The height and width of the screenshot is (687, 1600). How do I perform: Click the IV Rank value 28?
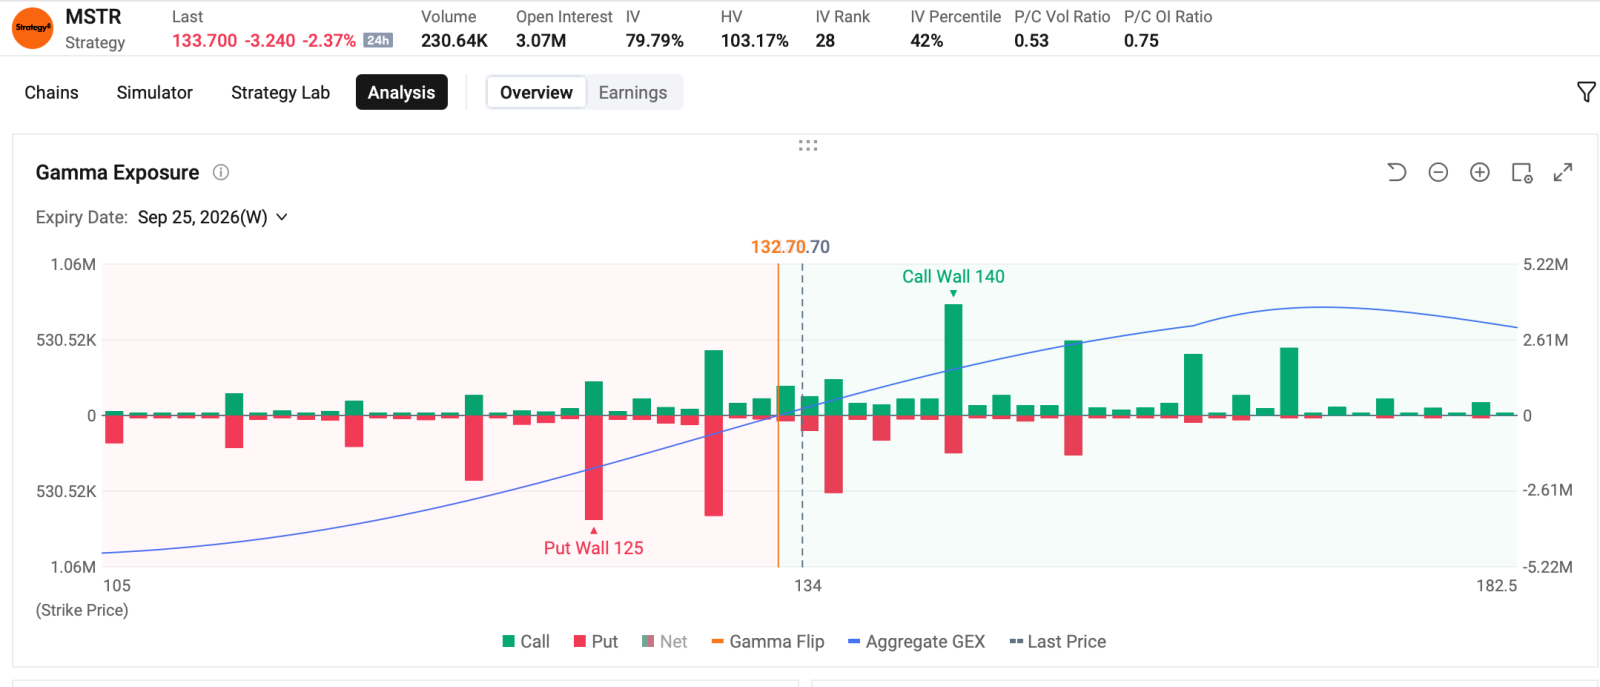[825, 41]
